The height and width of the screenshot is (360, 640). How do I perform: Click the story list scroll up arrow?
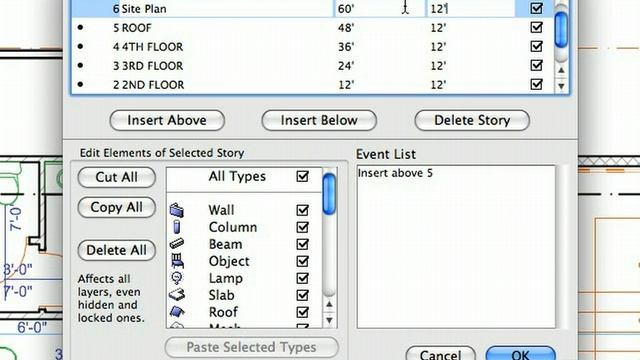561,70
